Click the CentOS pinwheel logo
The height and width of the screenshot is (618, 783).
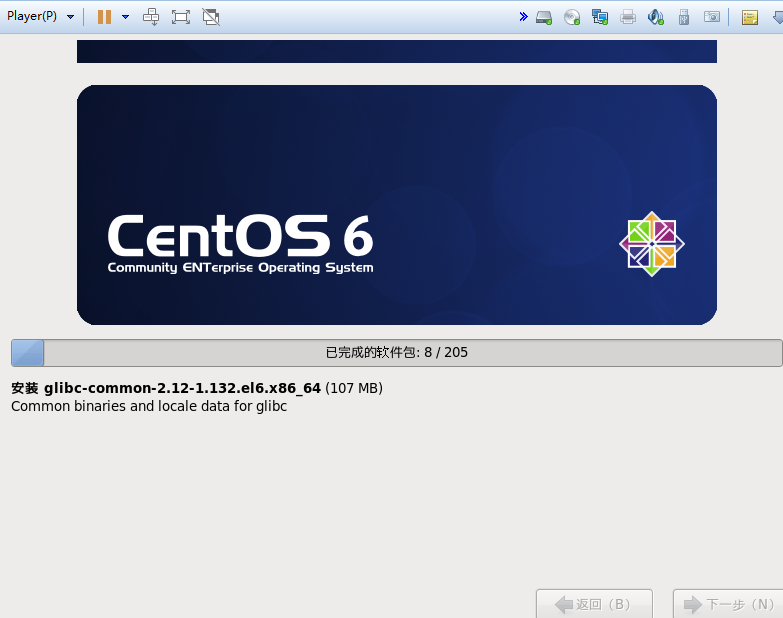(x=652, y=244)
